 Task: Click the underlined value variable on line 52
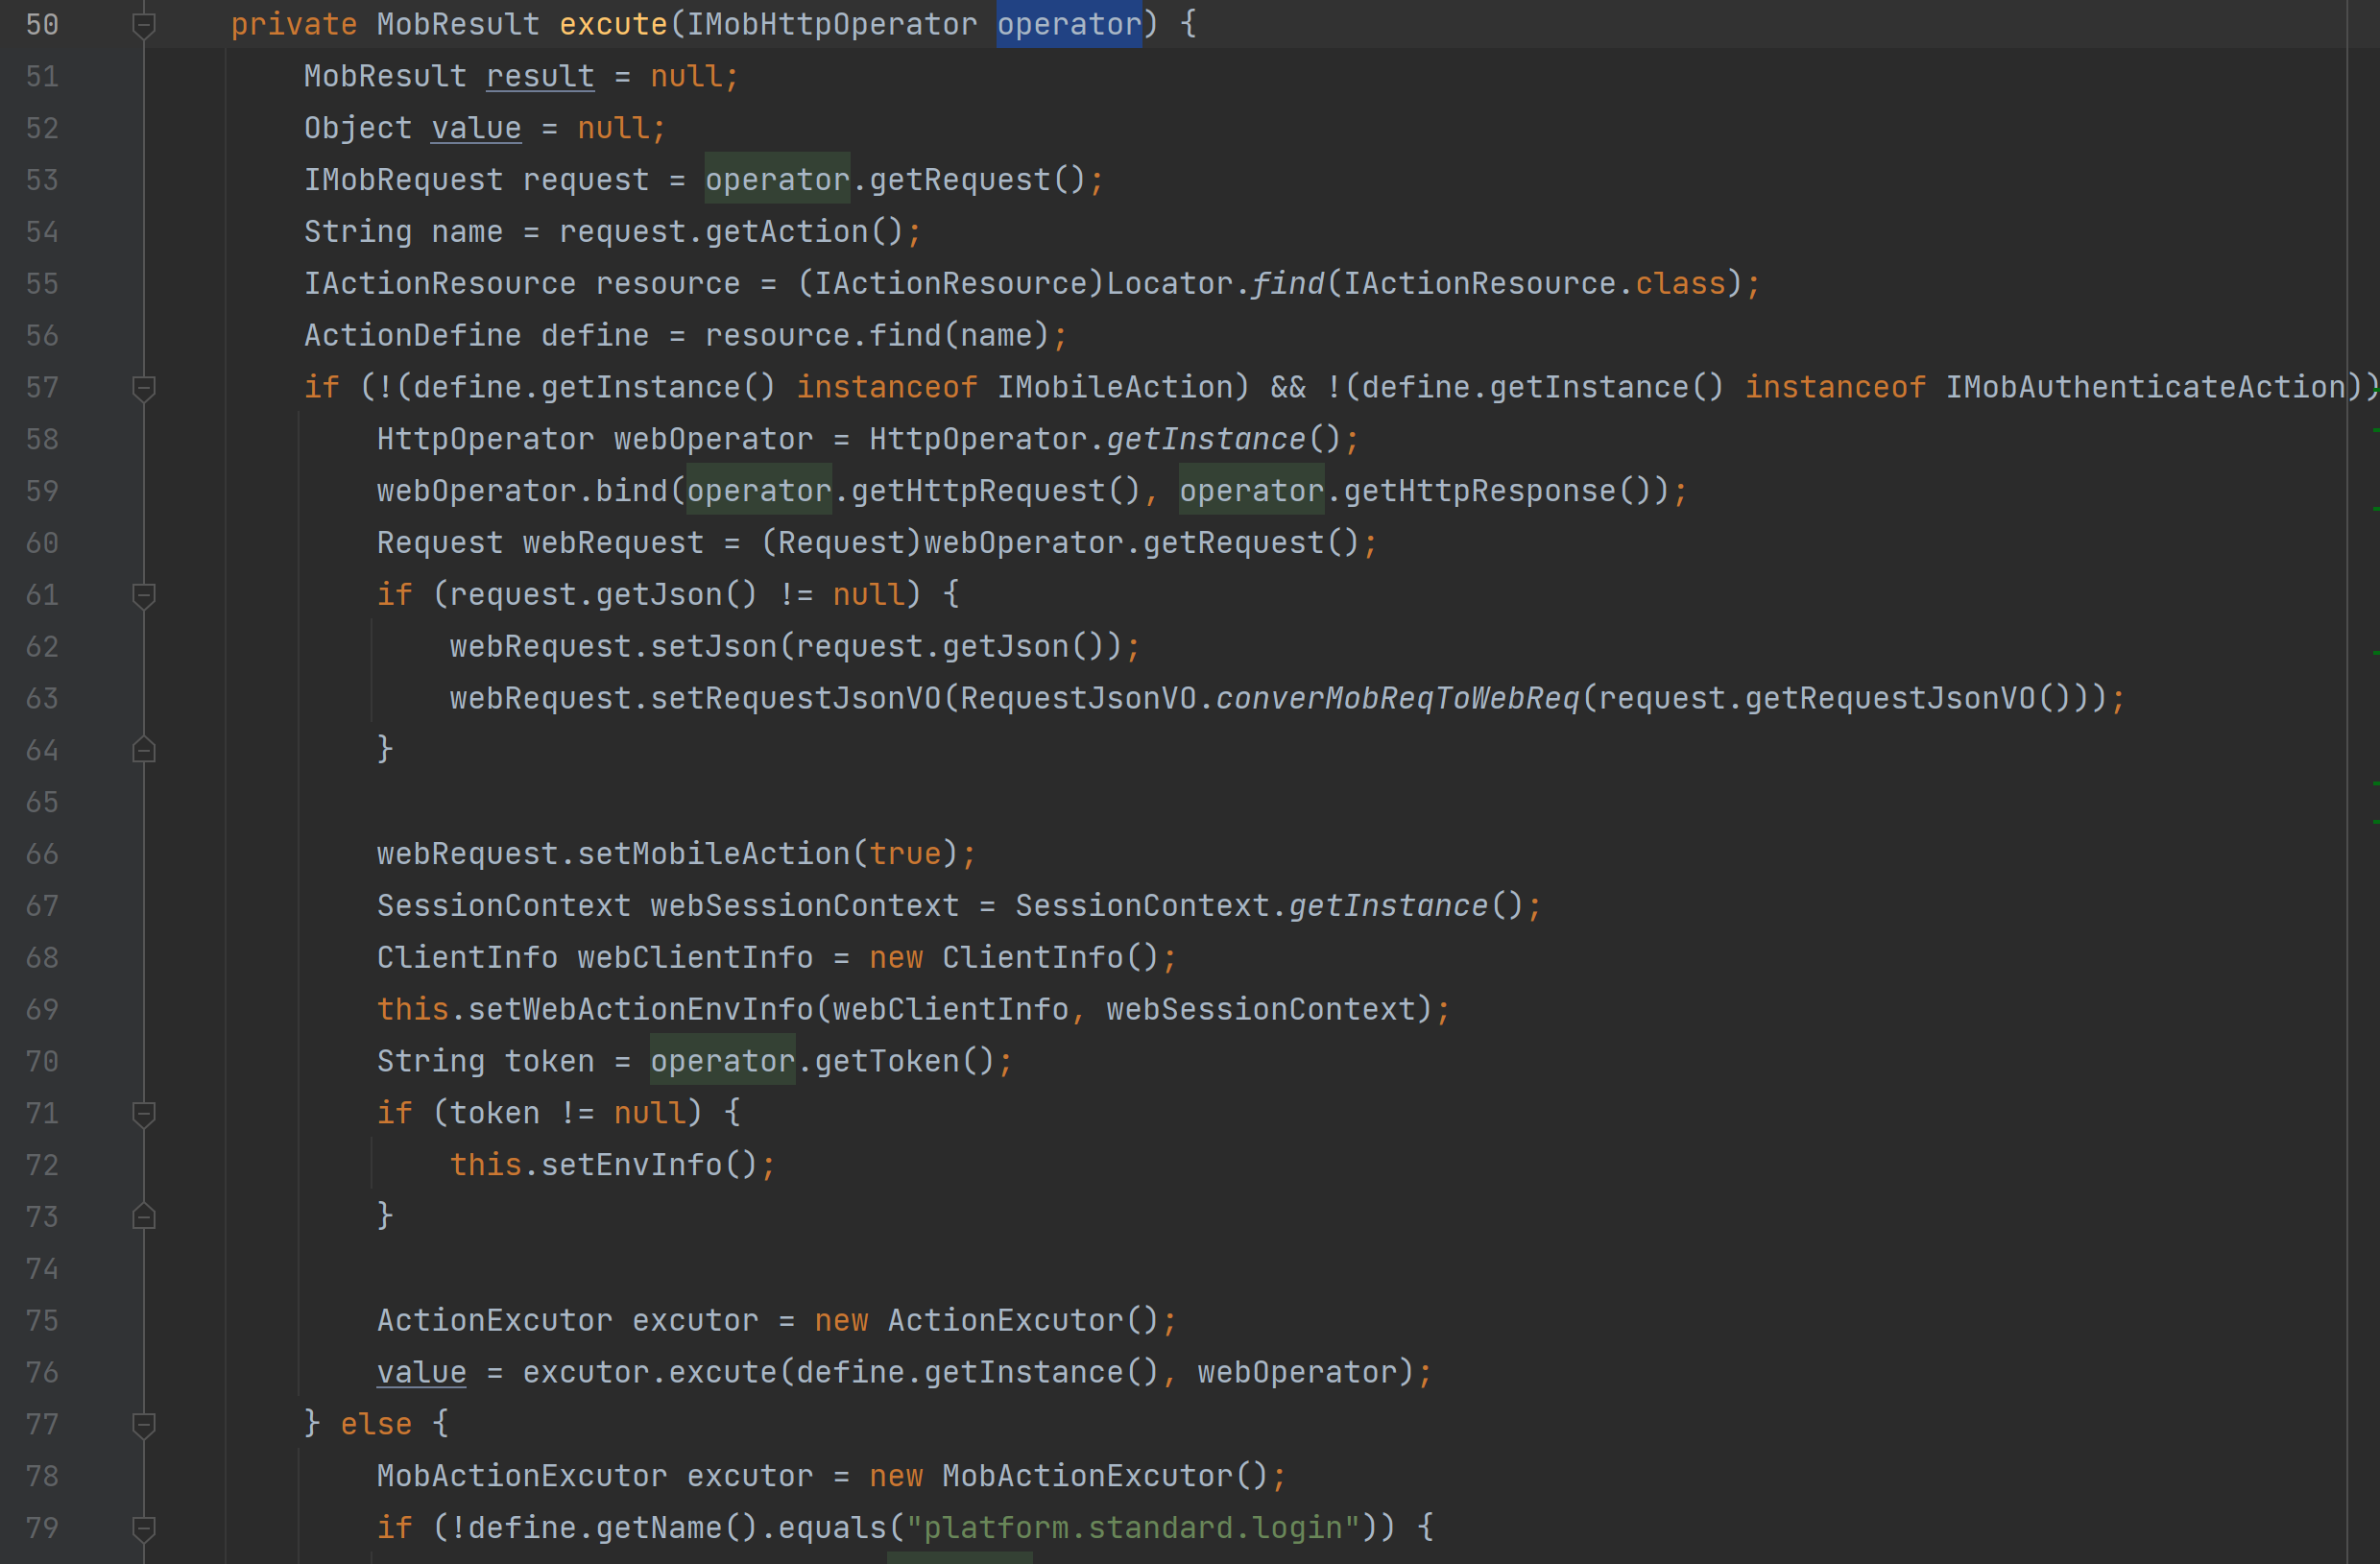click(x=476, y=129)
